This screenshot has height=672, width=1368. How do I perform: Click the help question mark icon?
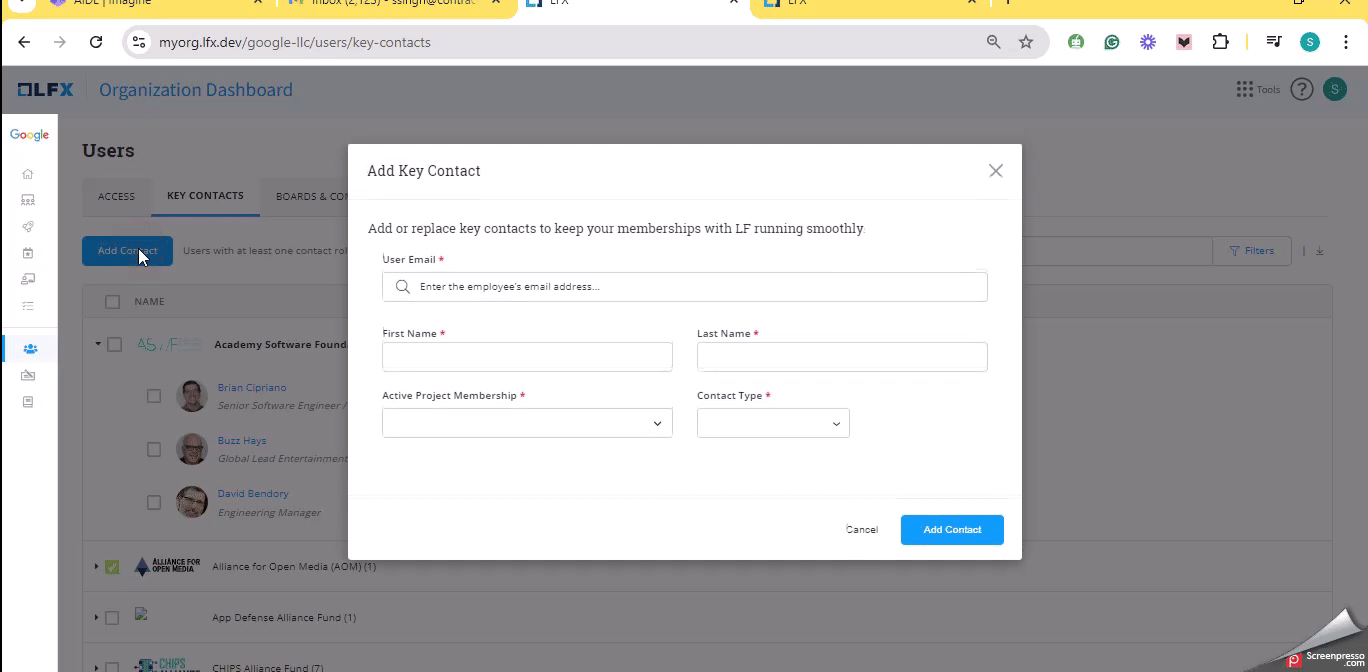point(1301,90)
